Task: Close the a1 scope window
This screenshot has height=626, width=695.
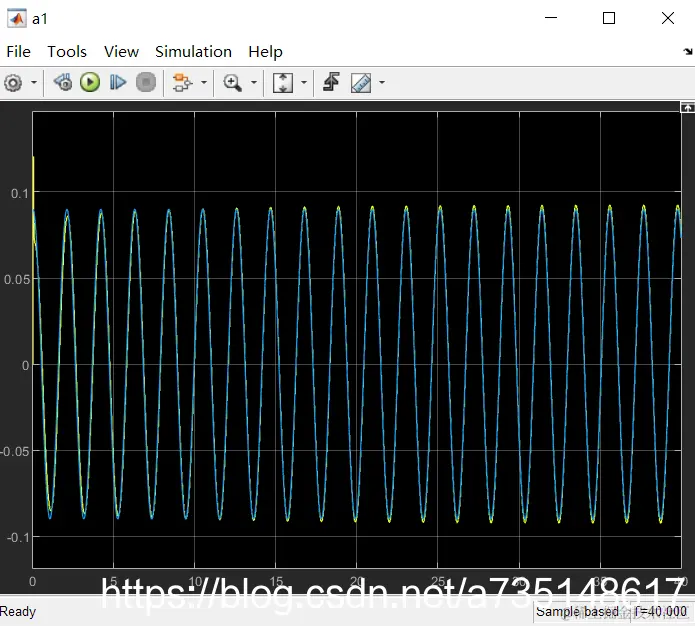Action: pyautogui.click(x=668, y=18)
